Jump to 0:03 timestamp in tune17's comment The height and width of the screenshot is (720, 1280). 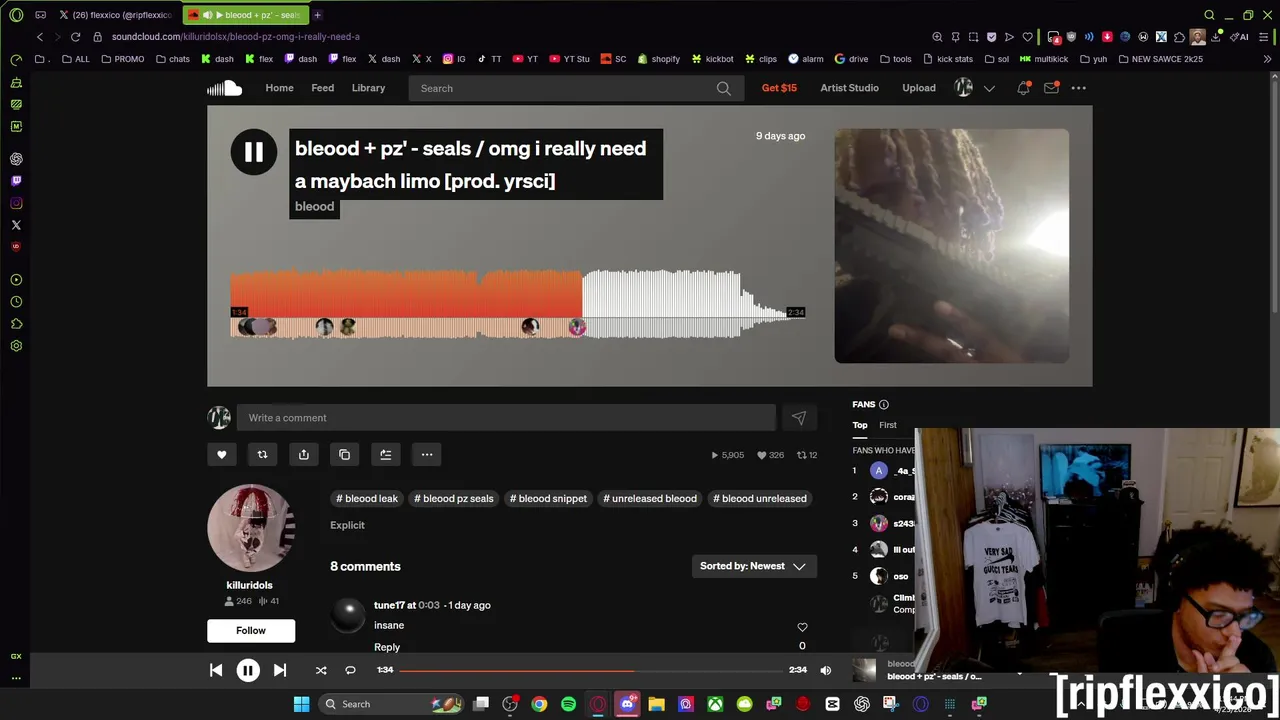[429, 605]
